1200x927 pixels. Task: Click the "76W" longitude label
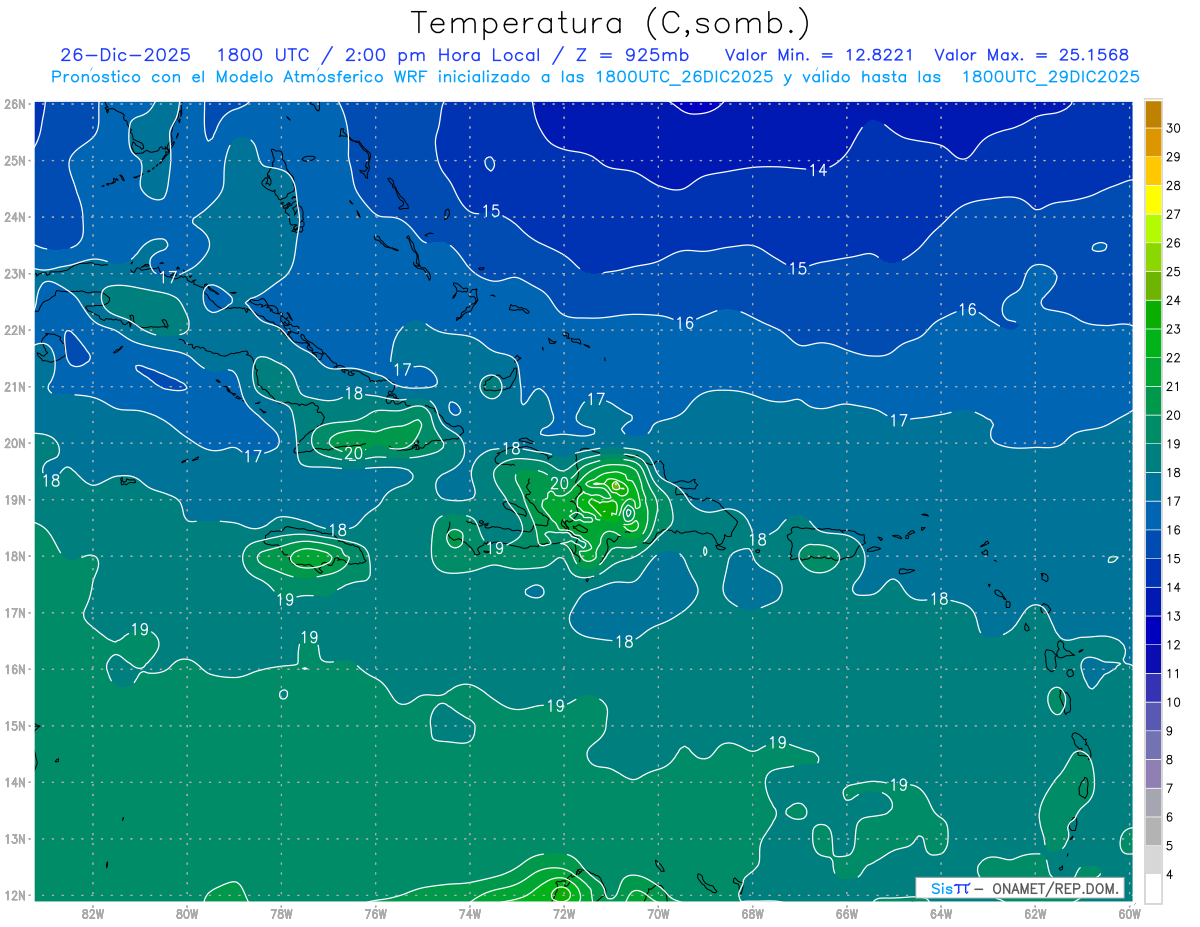tap(375, 913)
